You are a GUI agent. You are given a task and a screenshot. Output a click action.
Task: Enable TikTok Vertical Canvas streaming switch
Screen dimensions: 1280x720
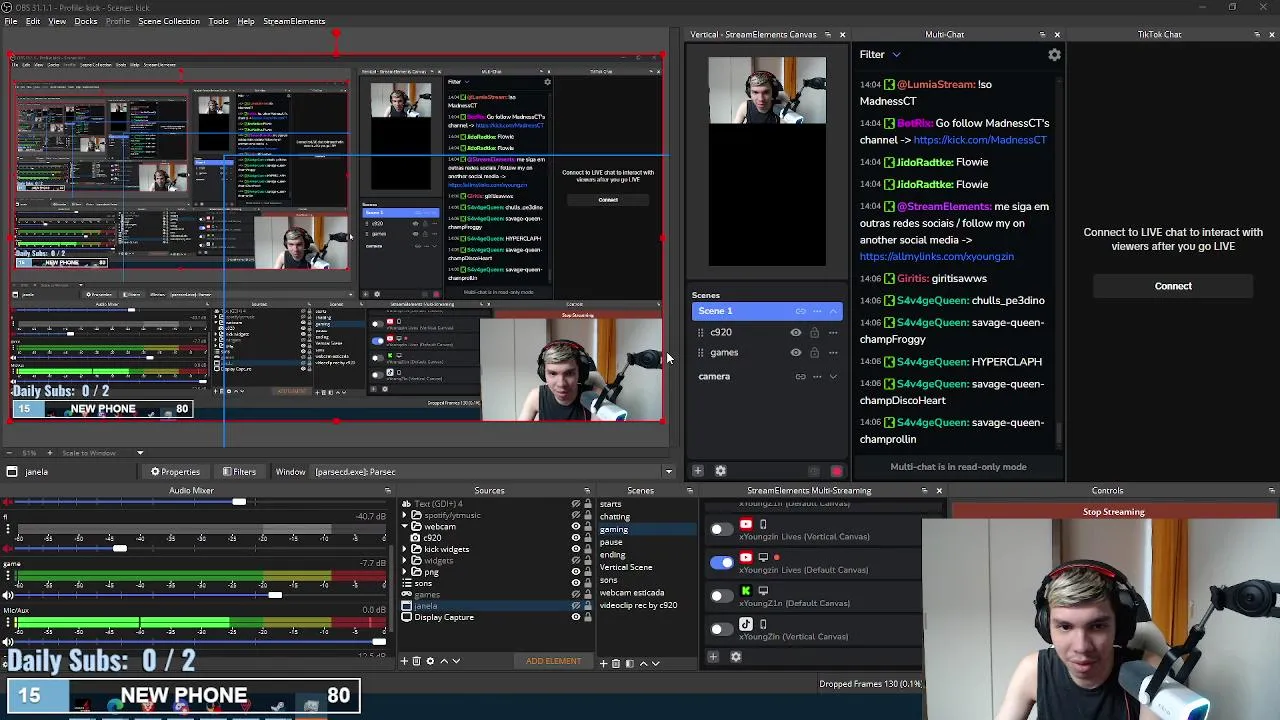(x=720, y=629)
